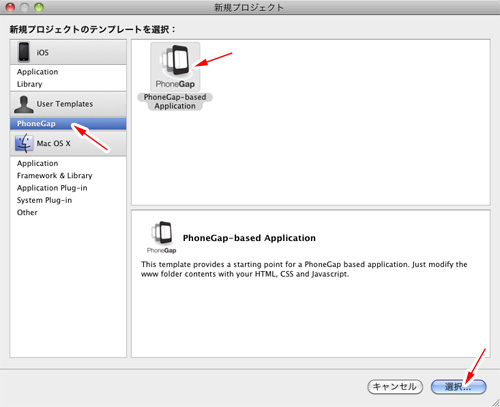Click the Mac OS X Finder icon
This screenshot has height=407, width=500.
click(x=24, y=143)
